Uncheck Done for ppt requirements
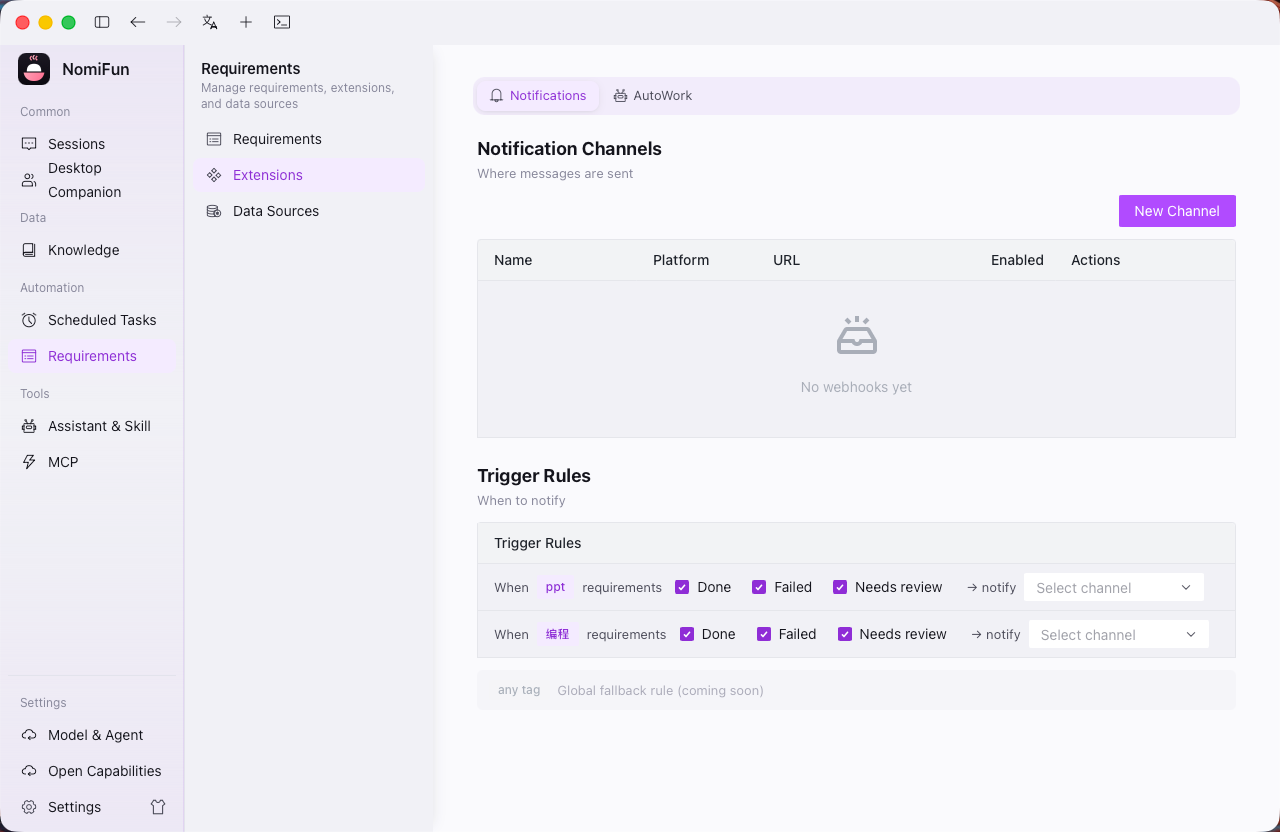This screenshot has height=832, width=1280. pyautogui.click(x=682, y=587)
